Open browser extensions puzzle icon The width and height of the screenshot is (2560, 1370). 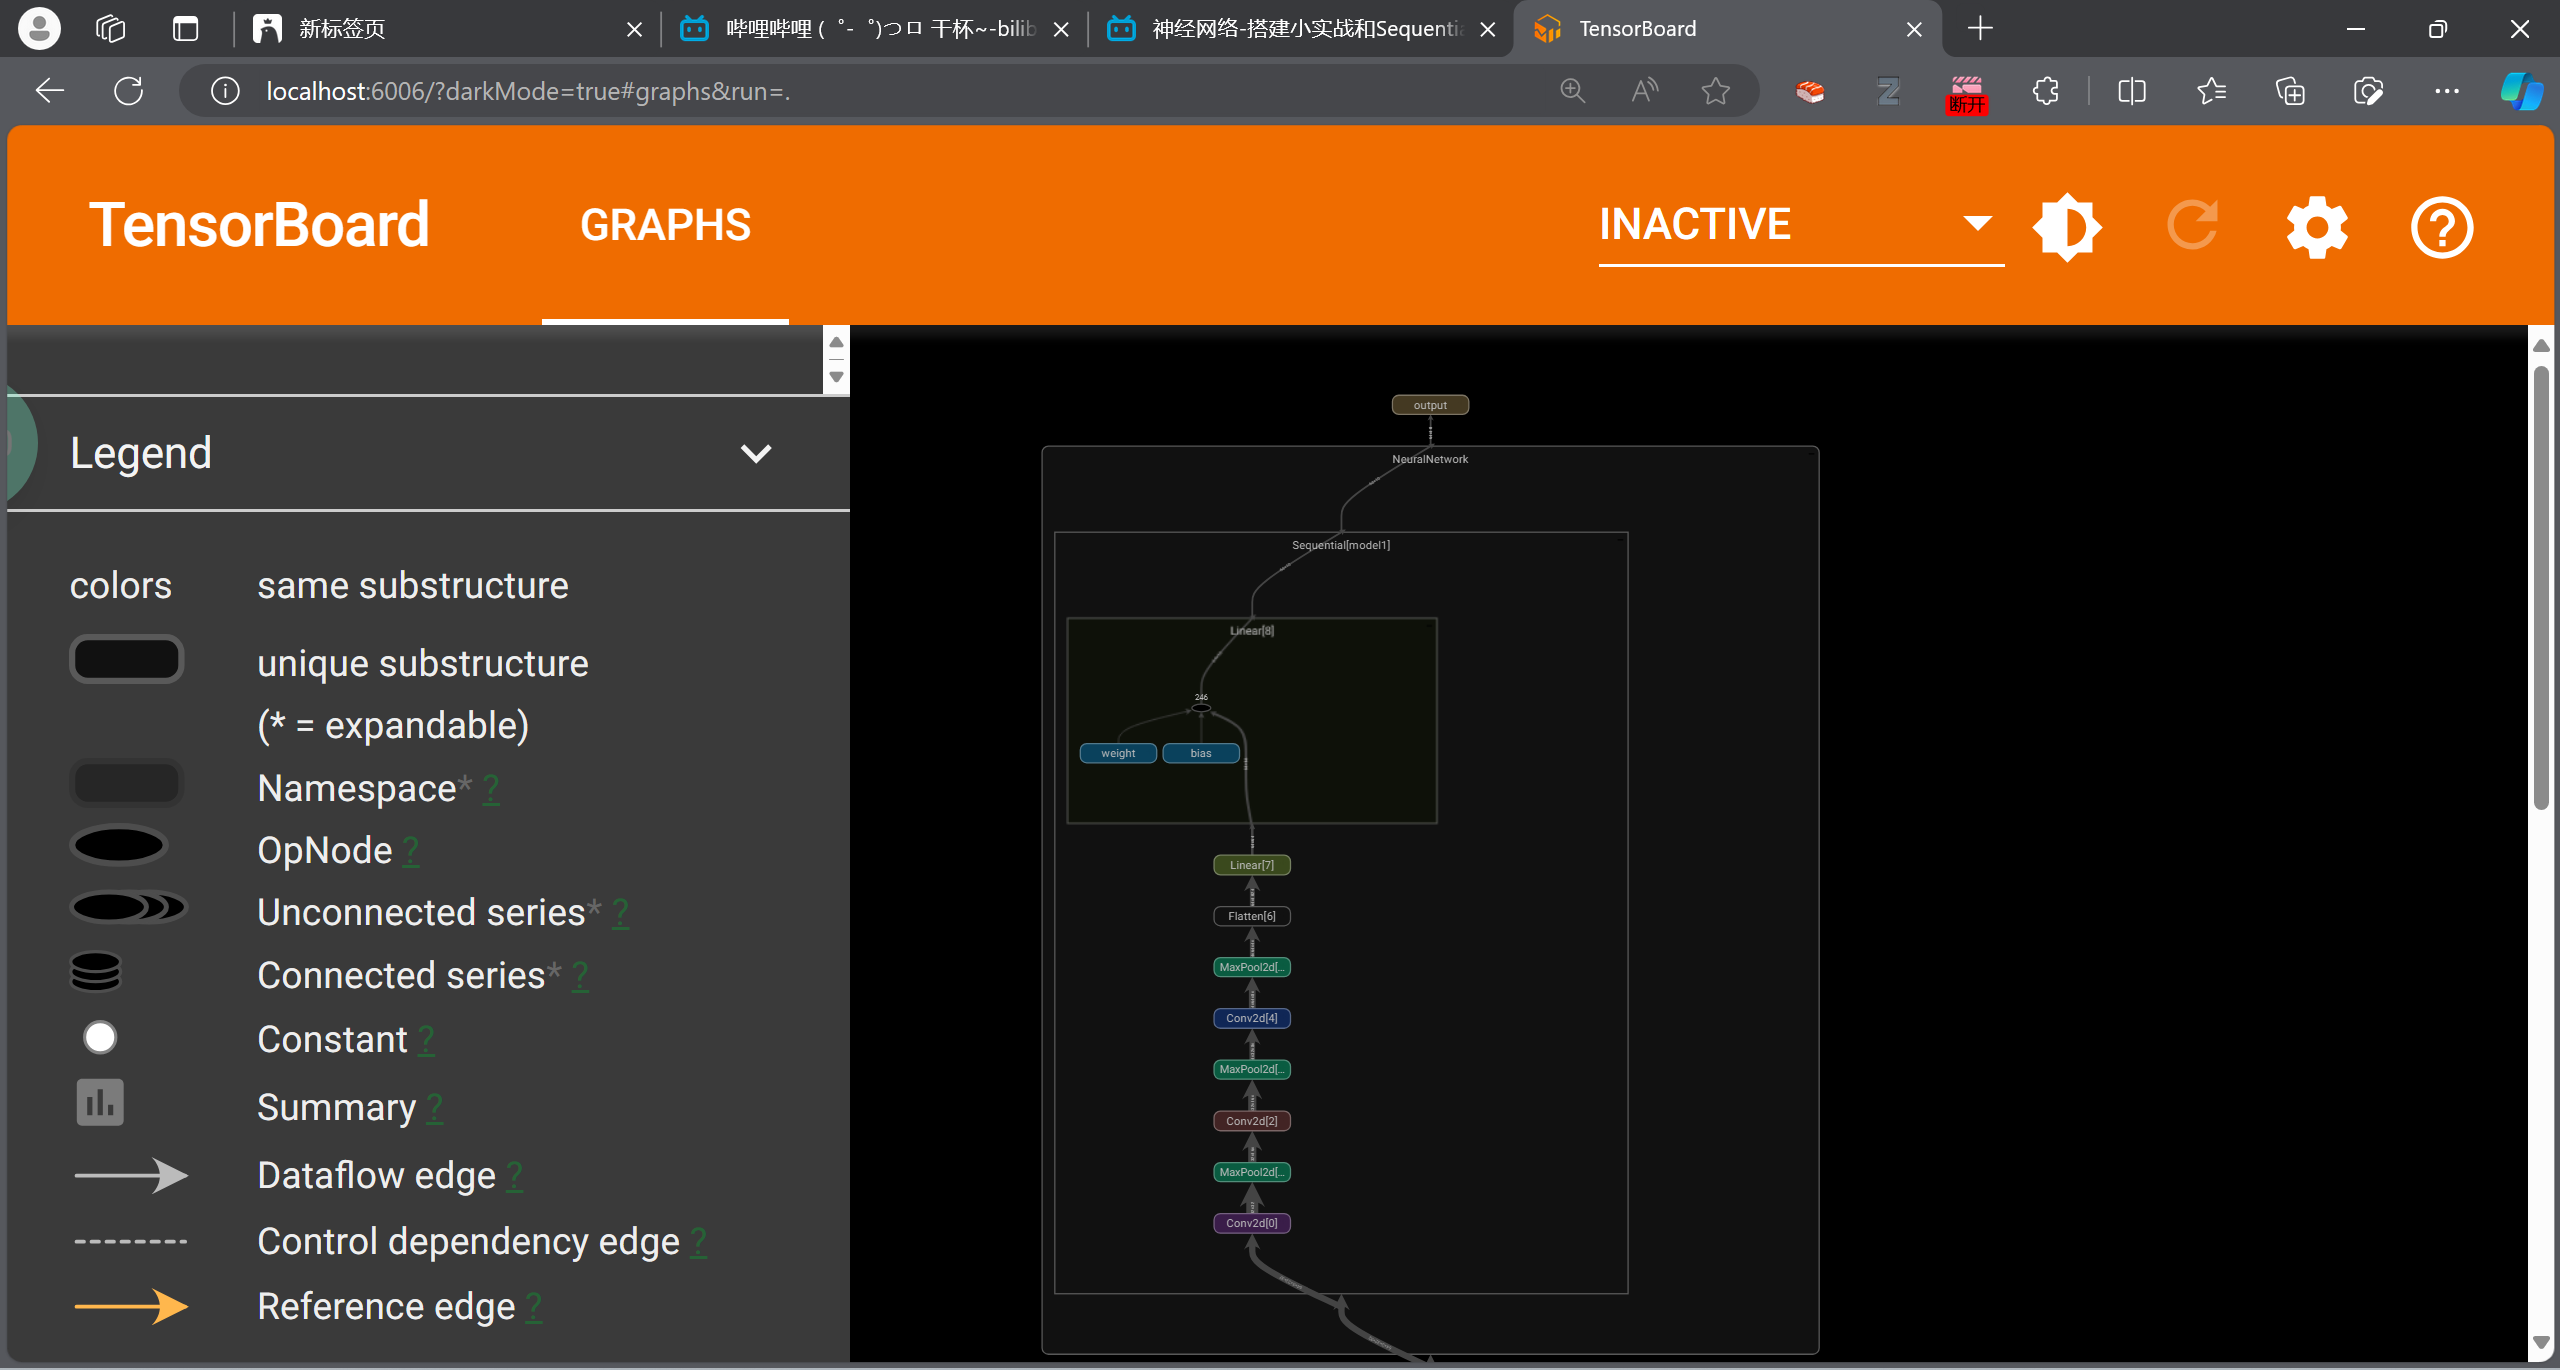[x=2046, y=91]
